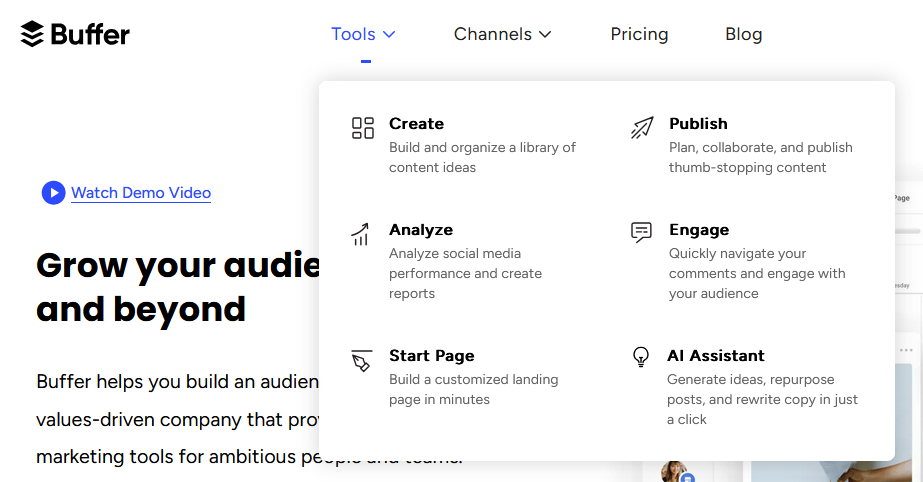Viewport: 923px width, 482px height.
Task: Click the Start Page pen icon
Action: [x=361, y=360]
